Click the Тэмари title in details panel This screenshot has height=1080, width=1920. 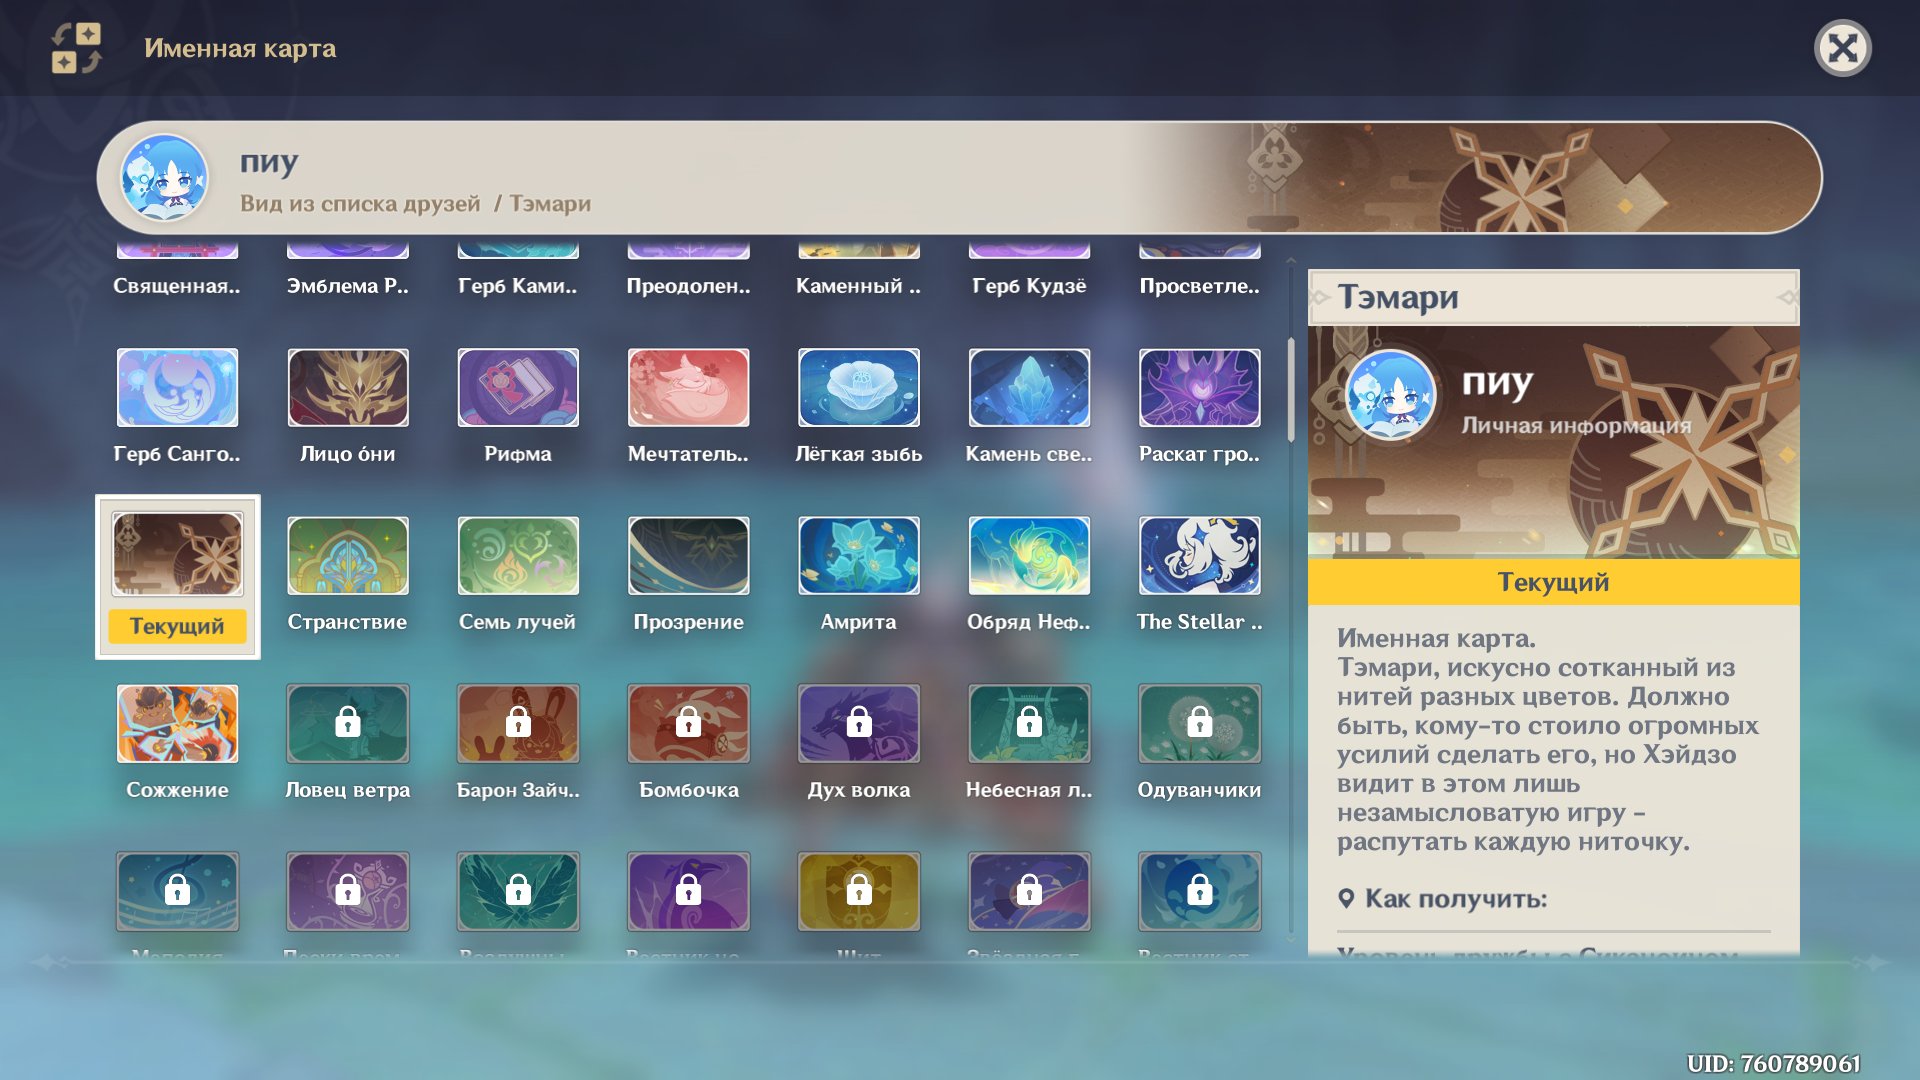(1398, 297)
